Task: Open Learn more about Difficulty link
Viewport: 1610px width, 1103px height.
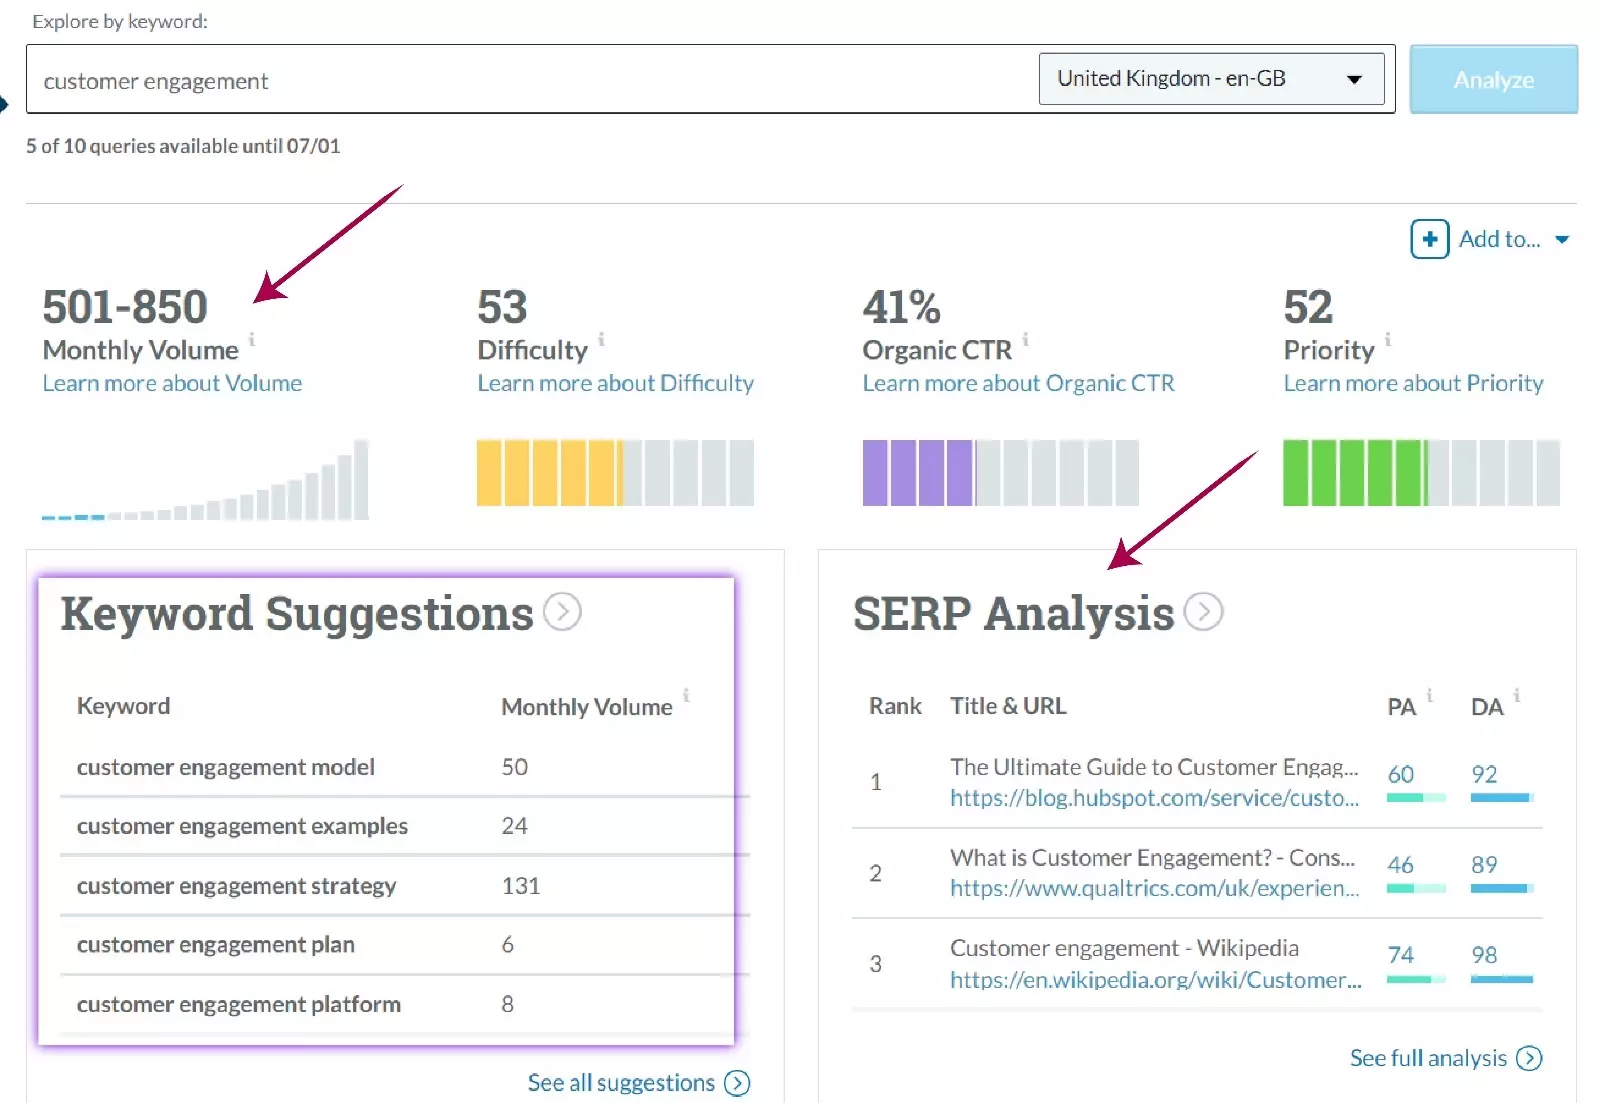Action: click(615, 383)
